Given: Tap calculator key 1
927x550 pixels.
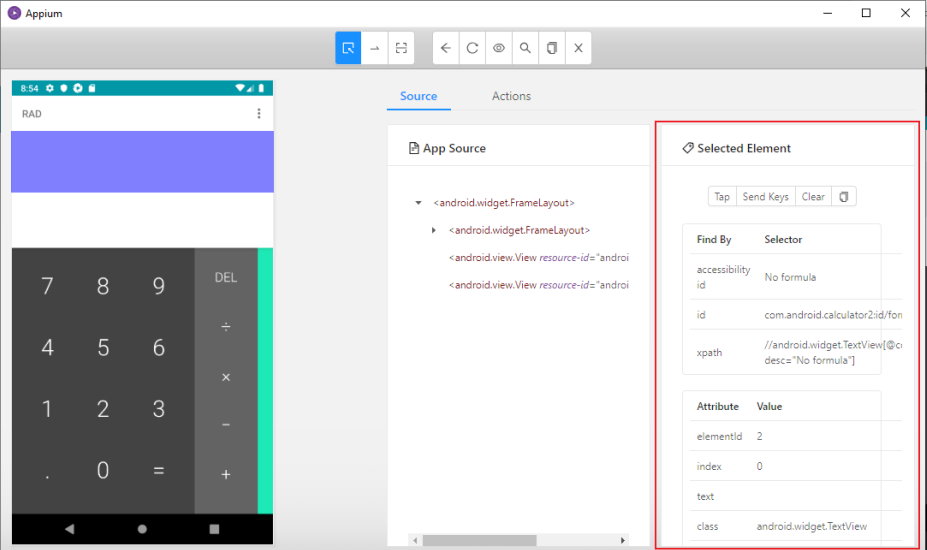Looking at the screenshot, I should click(x=47, y=409).
